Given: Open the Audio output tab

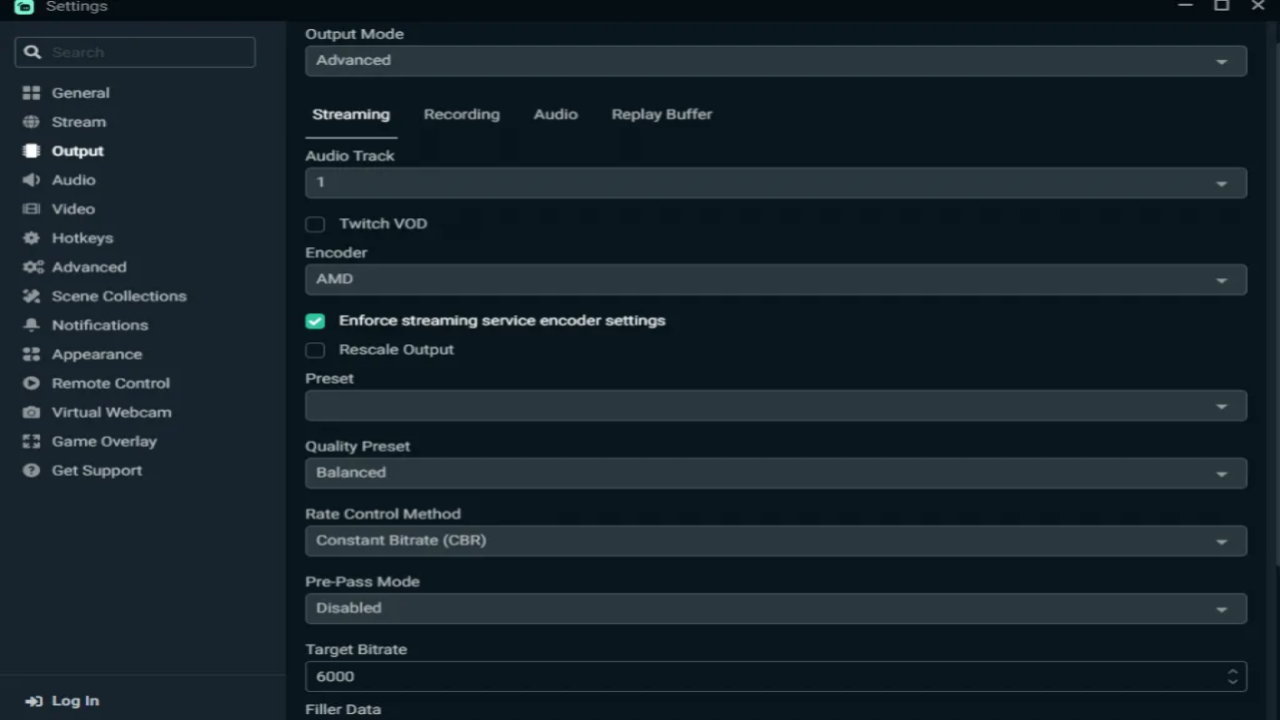Looking at the screenshot, I should click(x=555, y=114).
